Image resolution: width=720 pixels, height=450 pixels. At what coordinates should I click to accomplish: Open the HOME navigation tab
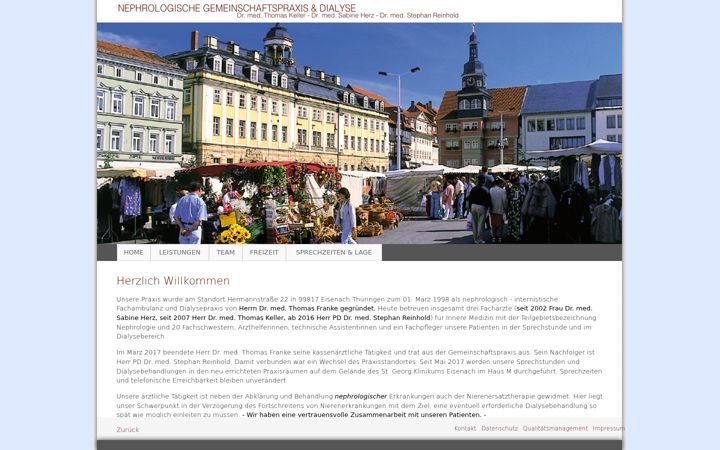(134, 253)
